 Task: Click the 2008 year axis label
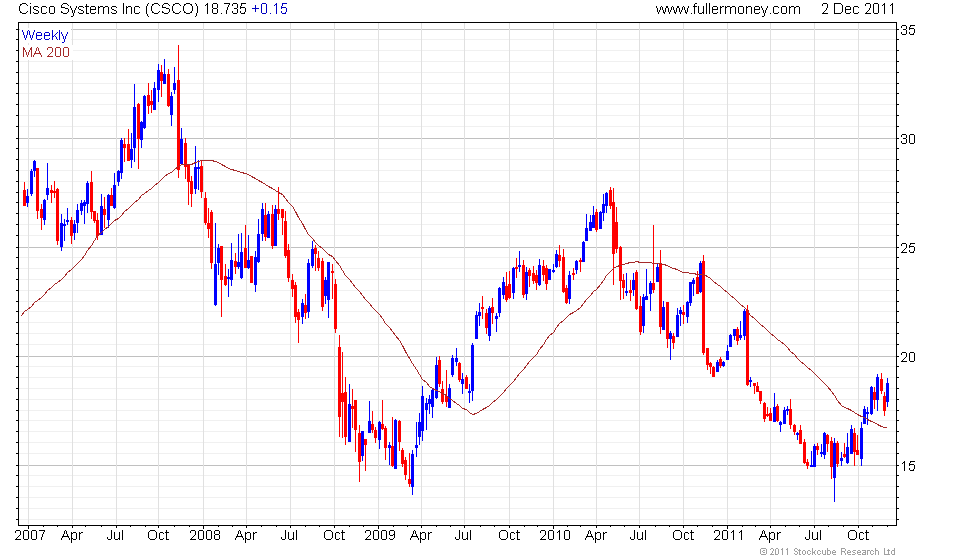click(x=205, y=536)
